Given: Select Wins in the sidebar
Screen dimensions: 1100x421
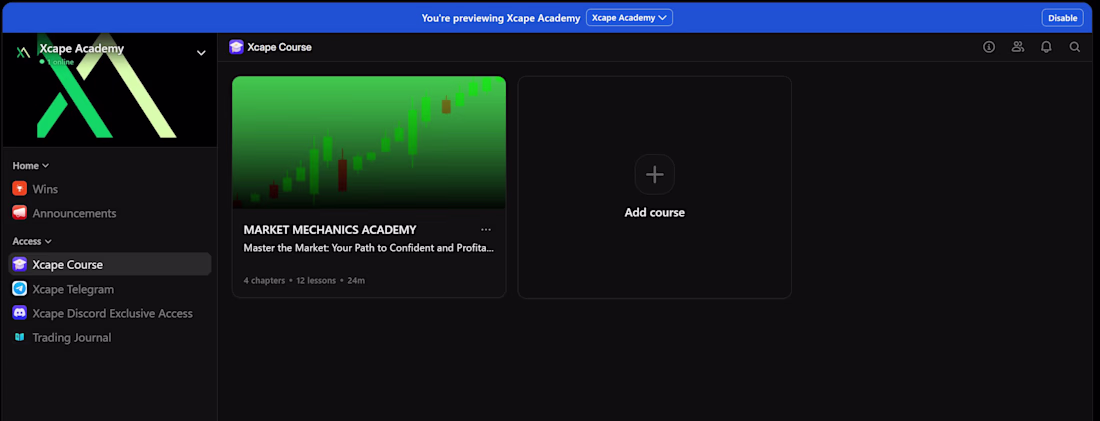Looking at the screenshot, I should coord(109,189).
